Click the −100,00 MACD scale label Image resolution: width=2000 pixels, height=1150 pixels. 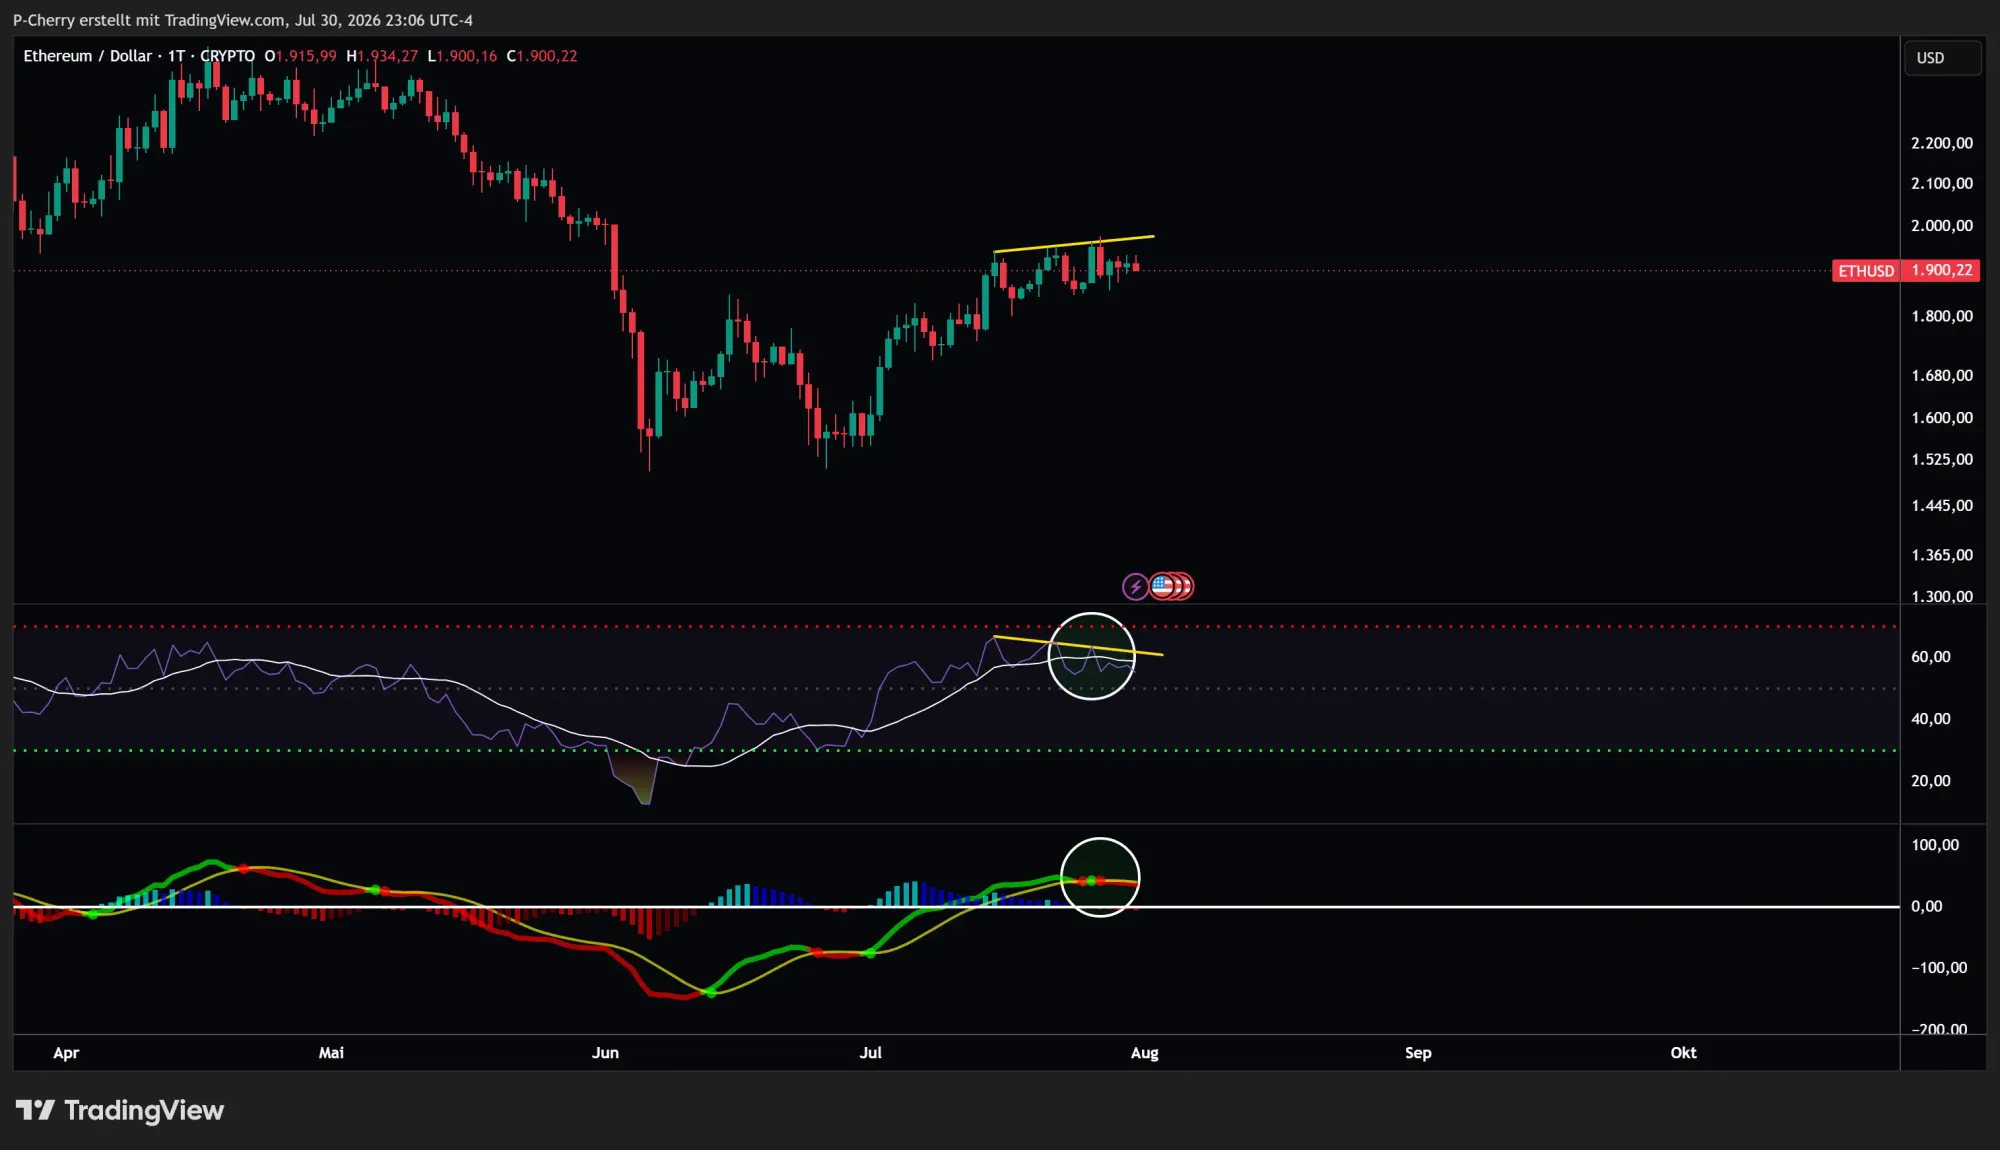tap(1939, 968)
